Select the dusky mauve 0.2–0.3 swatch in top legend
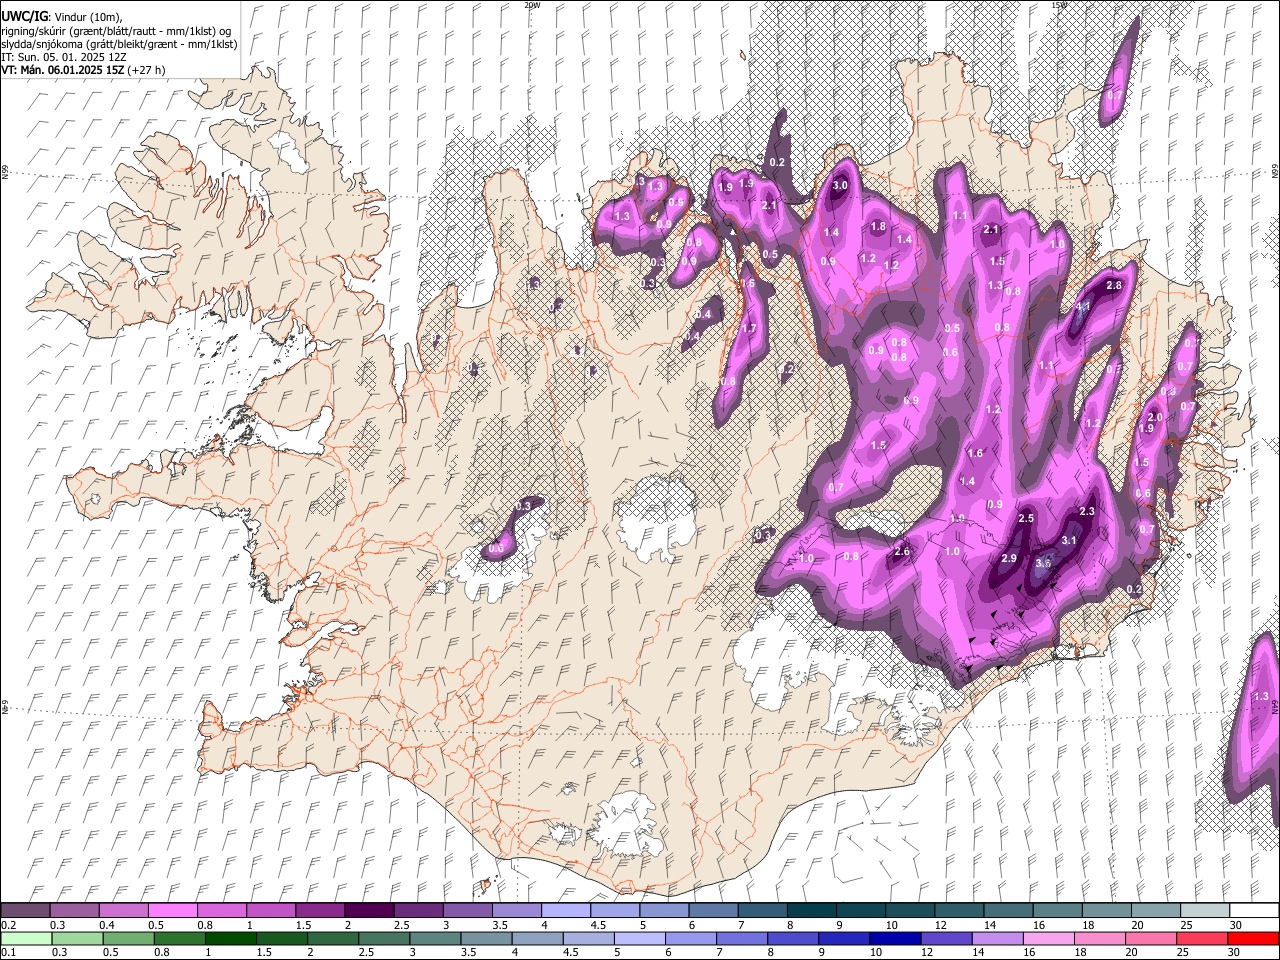 (x=25, y=911)
